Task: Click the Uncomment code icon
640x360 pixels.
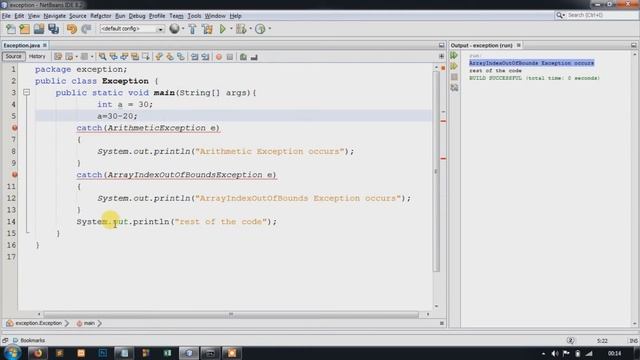Action: click(x=254, y=57)
